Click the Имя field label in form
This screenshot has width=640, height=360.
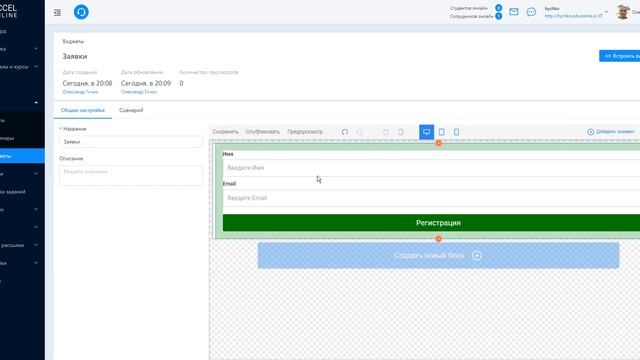point(228,154)
